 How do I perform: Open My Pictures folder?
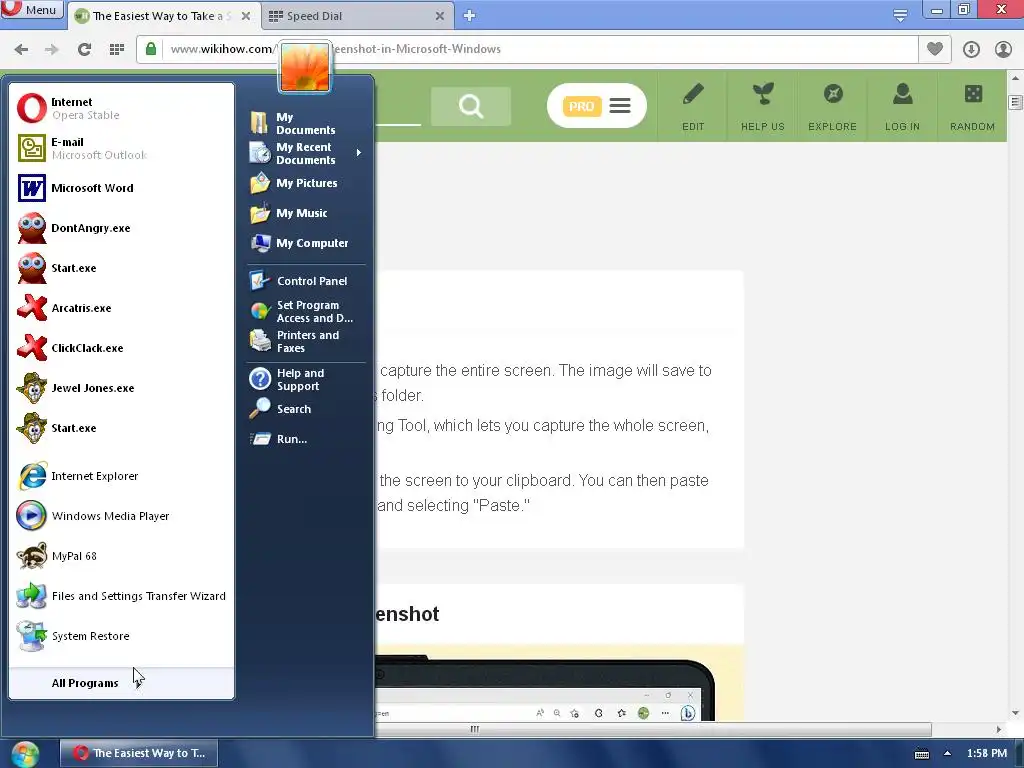tap(306, 183)
